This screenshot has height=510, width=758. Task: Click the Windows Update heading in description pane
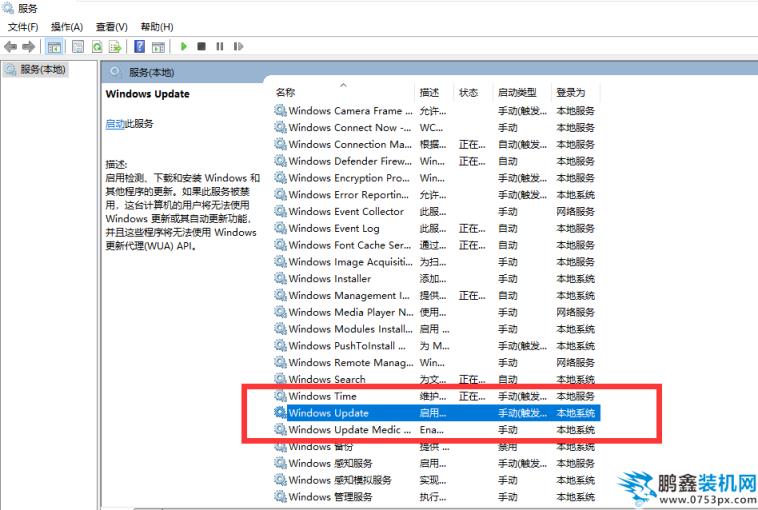pos(147,94)
